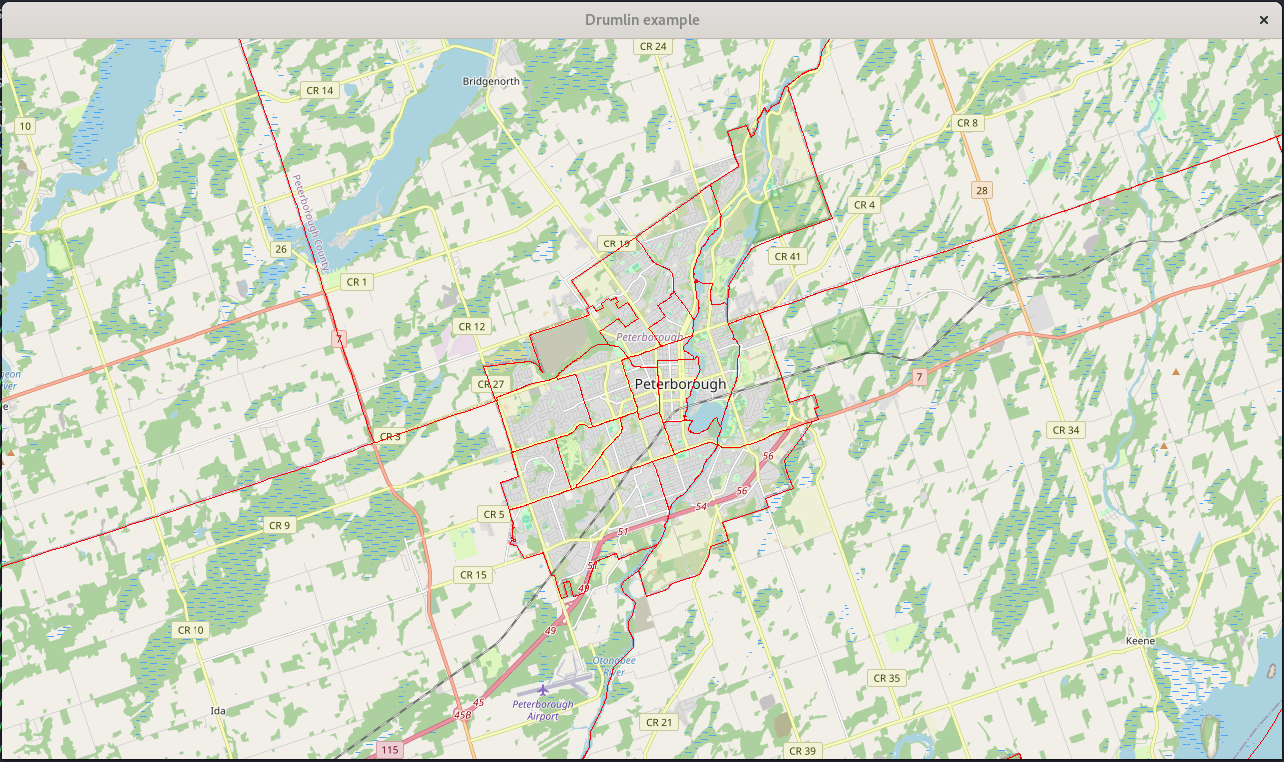This screenshot has height=762, width=1284.
Task: Click the exit 45B number on the highway
Action: pos(462,714)
